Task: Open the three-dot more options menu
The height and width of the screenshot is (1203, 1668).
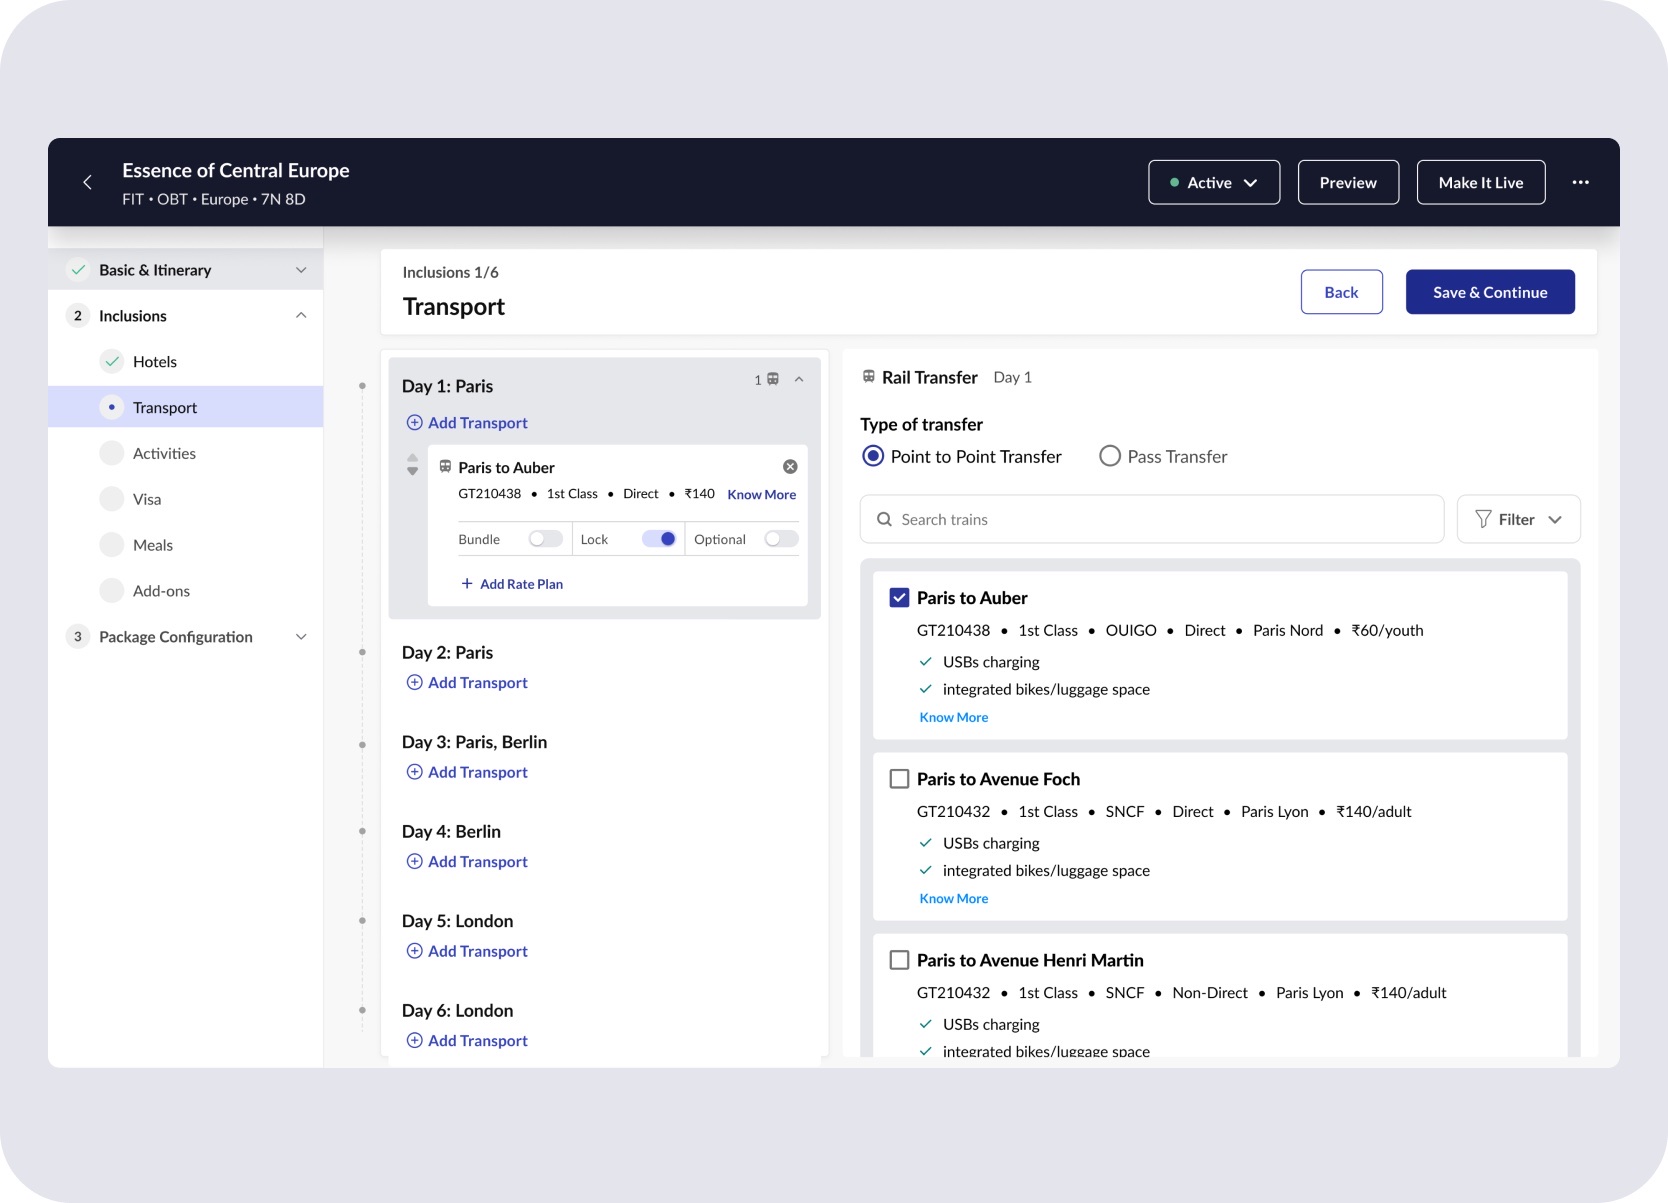Action: coord(1580,182)
